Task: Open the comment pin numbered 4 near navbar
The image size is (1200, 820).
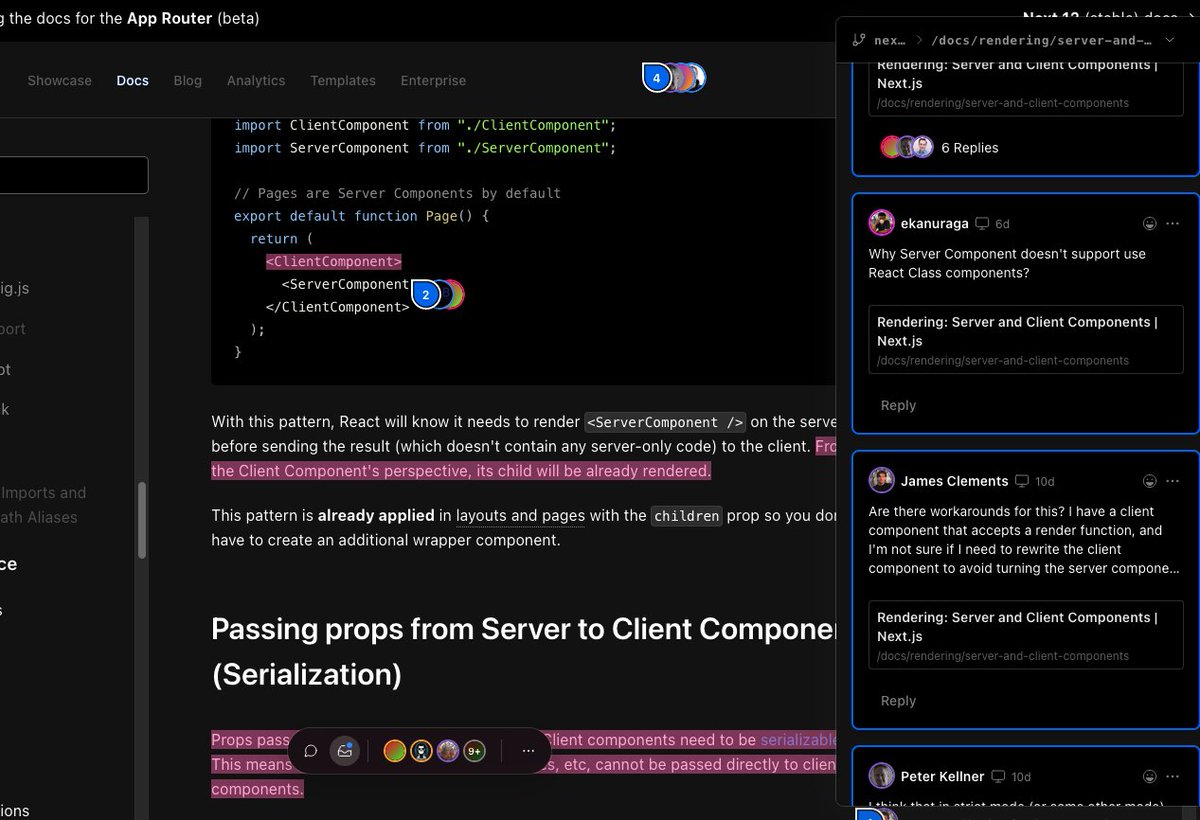Action: 656,77
